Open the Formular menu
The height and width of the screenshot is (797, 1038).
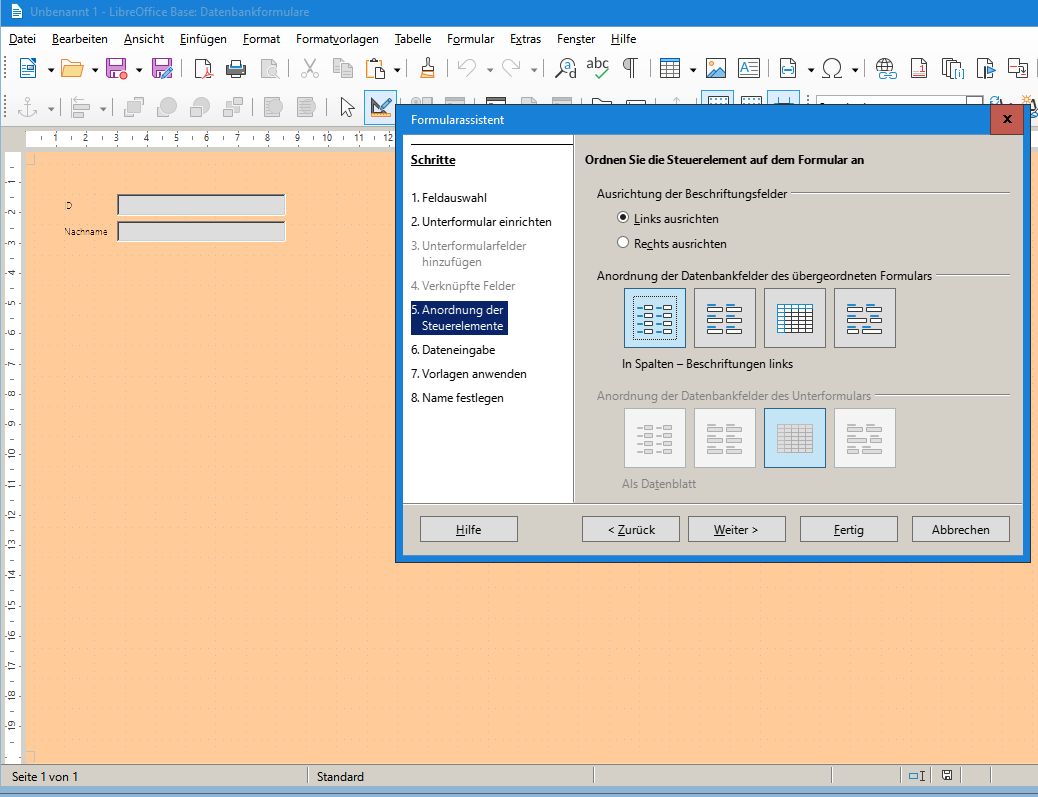[x=471, y=39]
